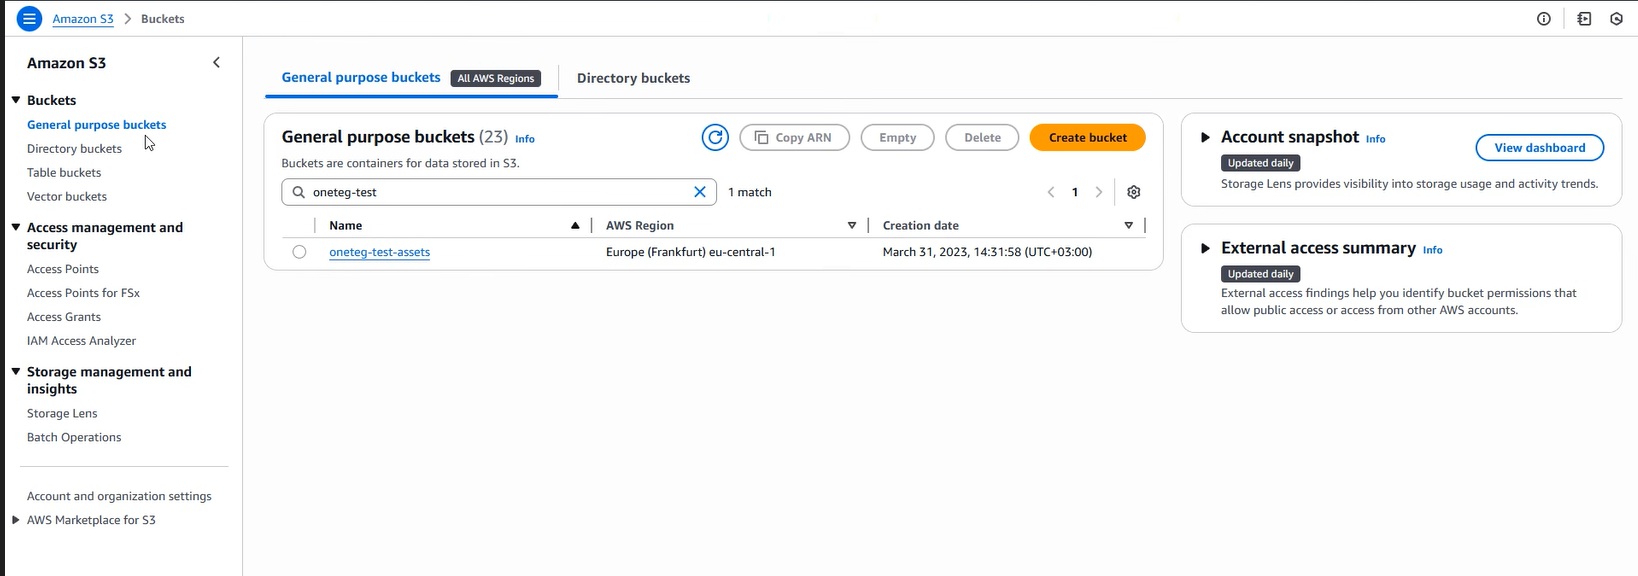Expand the Account snapshot section
The image size is (1638, 576).
(x=1205, y=138)
